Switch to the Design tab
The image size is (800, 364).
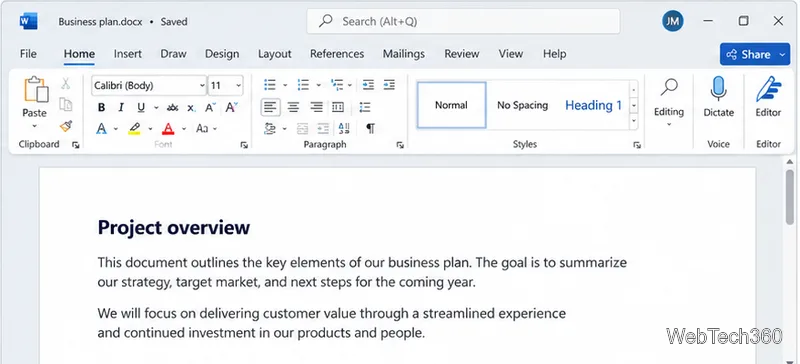click(222, 54)
